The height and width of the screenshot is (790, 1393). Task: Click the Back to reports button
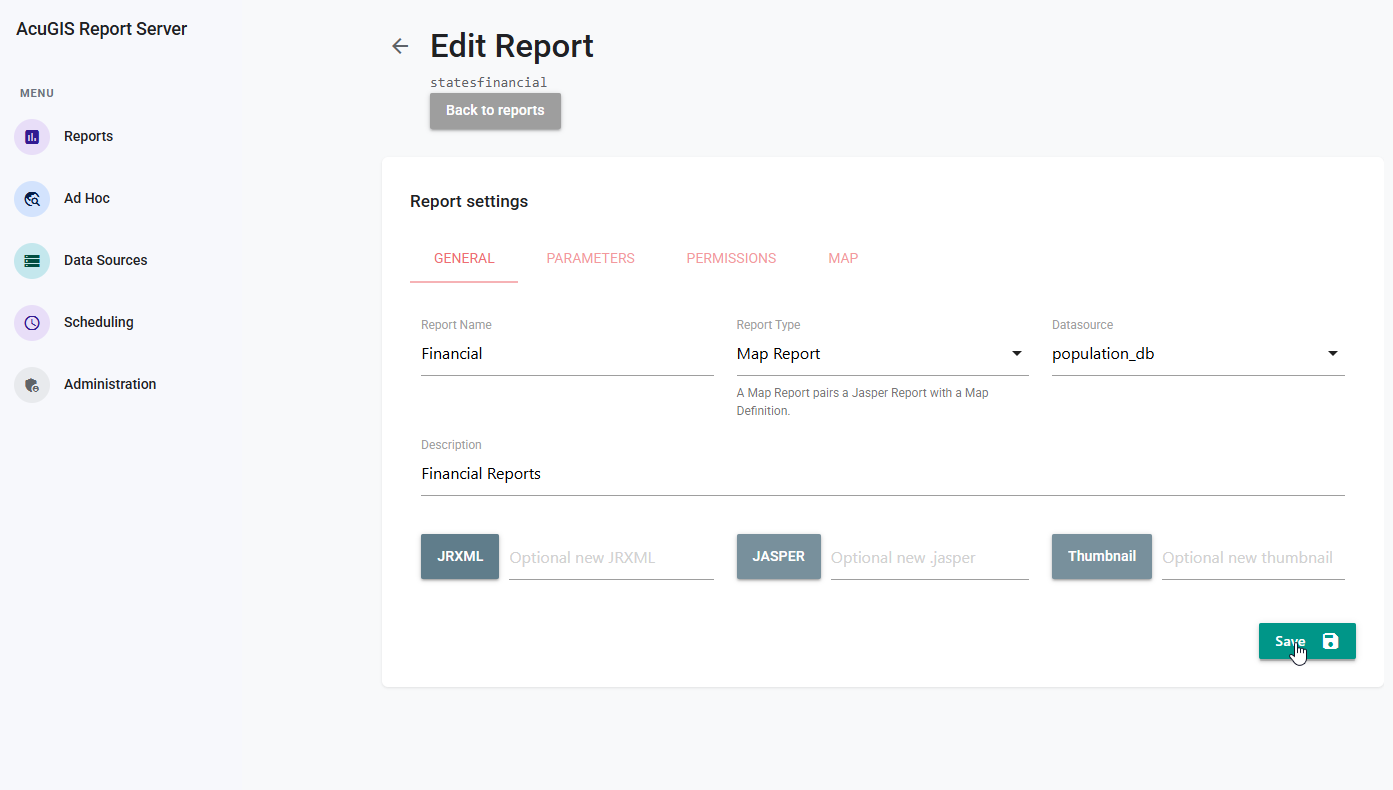click(495, 111)
